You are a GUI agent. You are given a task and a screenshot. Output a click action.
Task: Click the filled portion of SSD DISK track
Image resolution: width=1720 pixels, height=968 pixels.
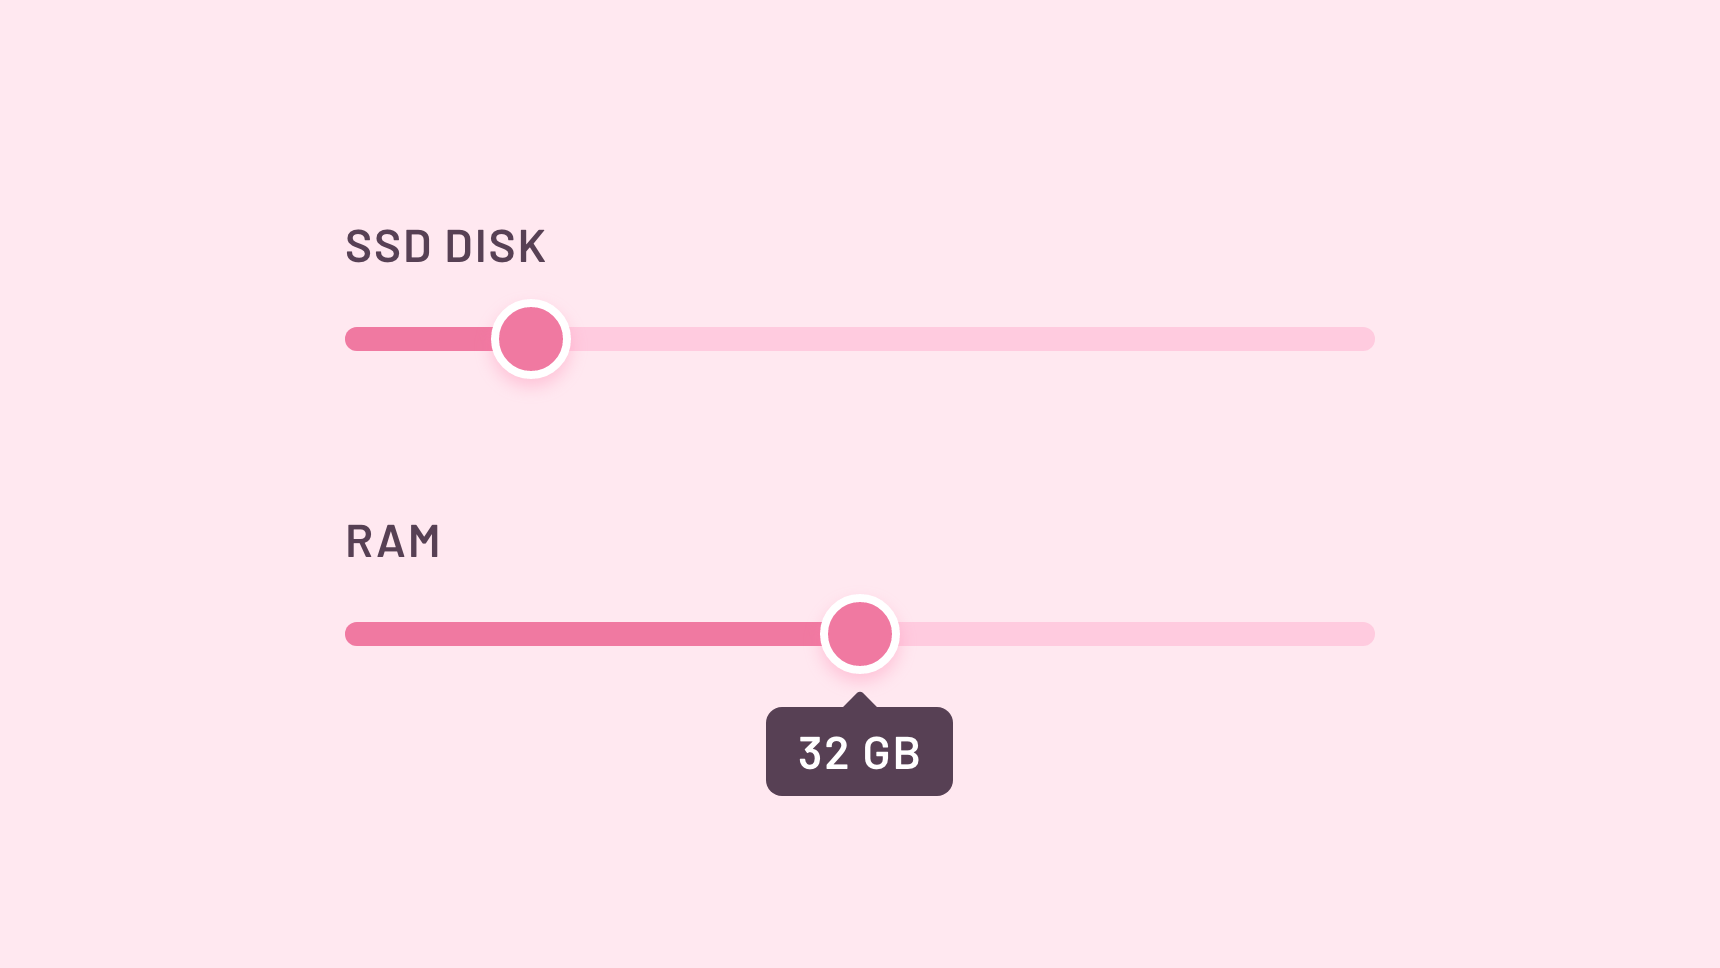[419, 339]
